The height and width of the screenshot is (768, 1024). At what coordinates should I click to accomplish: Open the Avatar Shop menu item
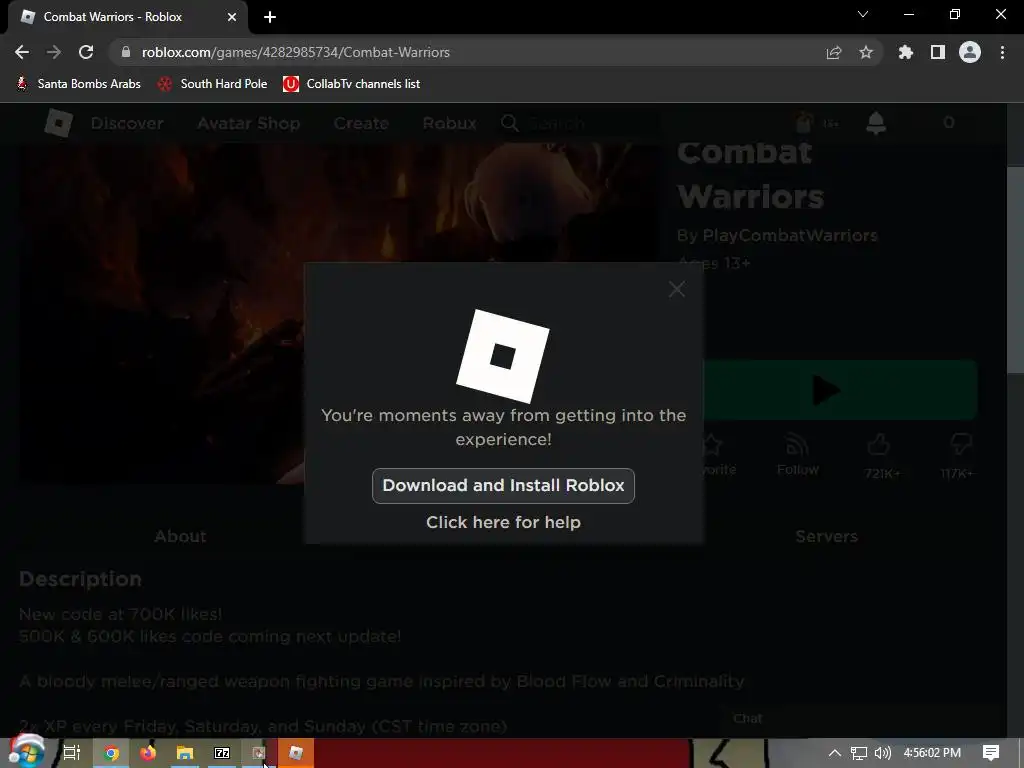(249, 123)
